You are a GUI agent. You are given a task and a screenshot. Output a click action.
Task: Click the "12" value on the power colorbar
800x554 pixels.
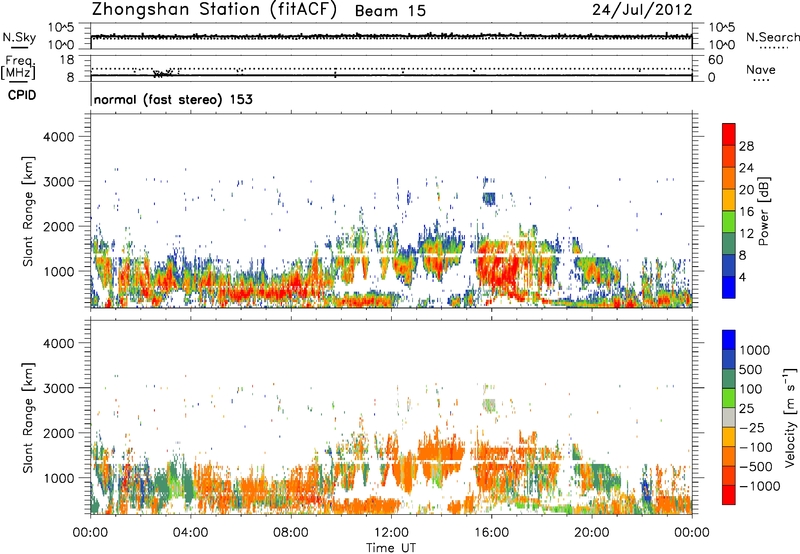(x=746, y=234)
